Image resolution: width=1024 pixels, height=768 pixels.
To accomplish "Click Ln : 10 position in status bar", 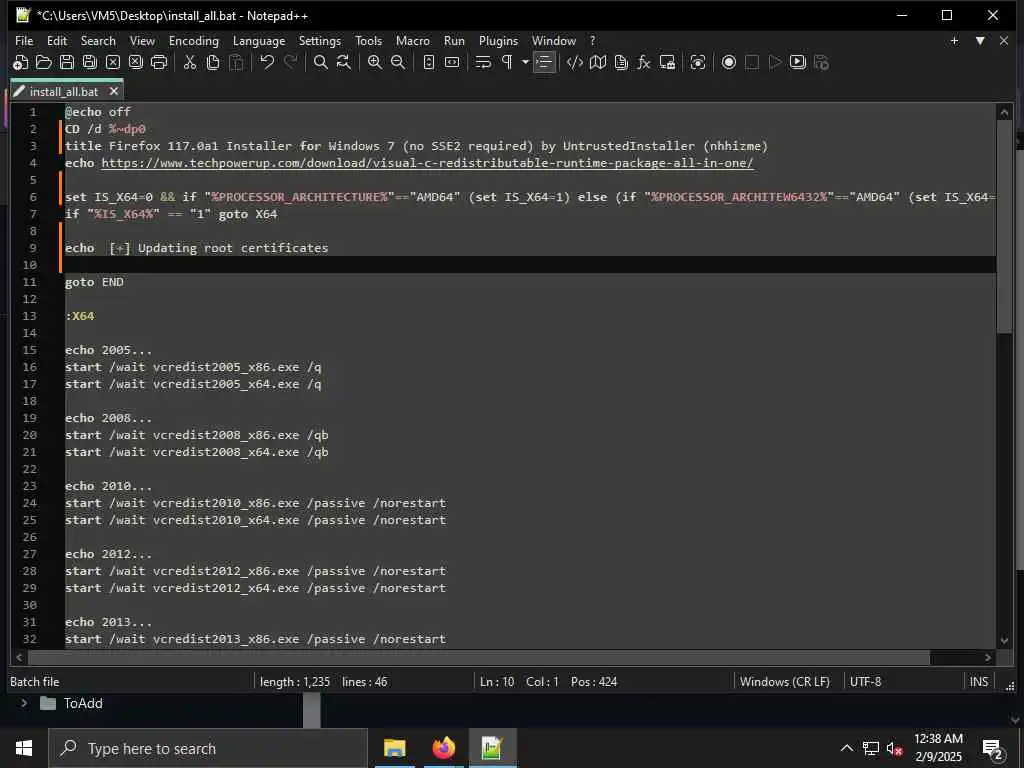I will point(497,681).
